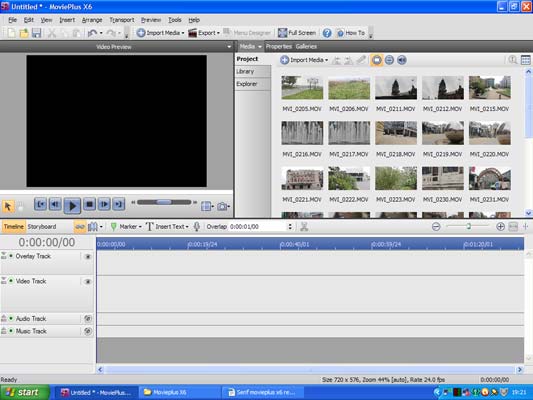Open the Transport menu
The width and height of the screenshot is (533, 400).
[x=122, y=20]
